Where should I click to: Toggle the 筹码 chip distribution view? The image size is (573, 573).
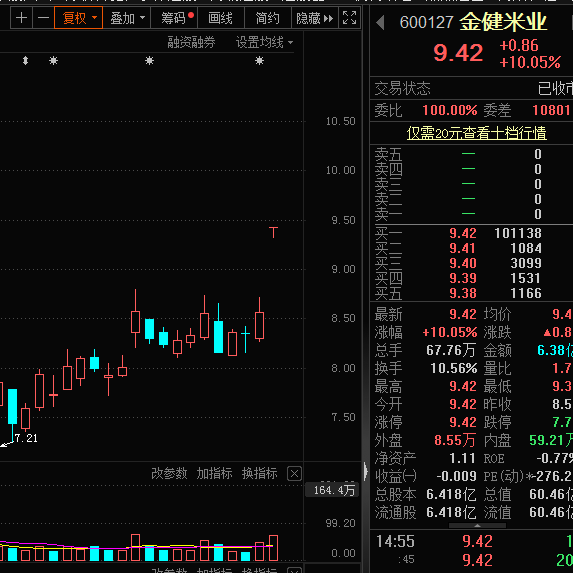pos(174,18)
